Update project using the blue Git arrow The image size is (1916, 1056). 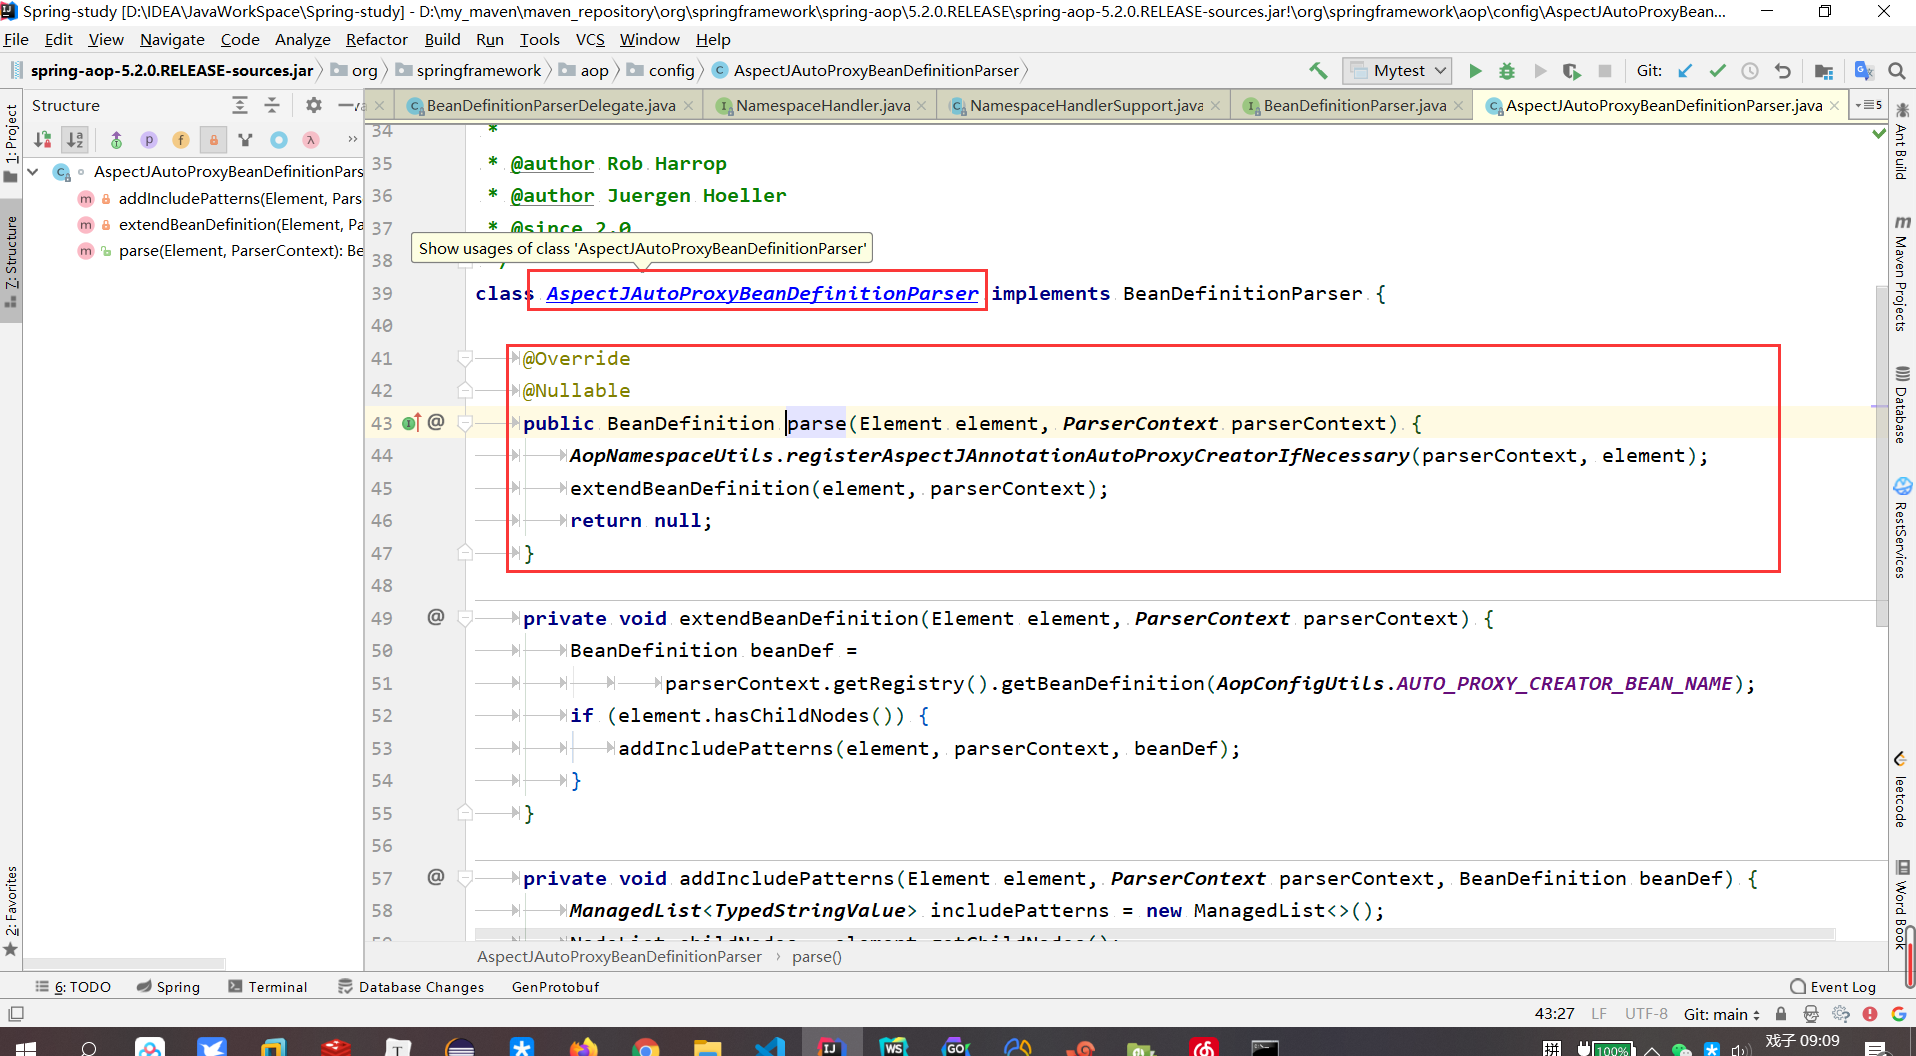[1686, 71]
